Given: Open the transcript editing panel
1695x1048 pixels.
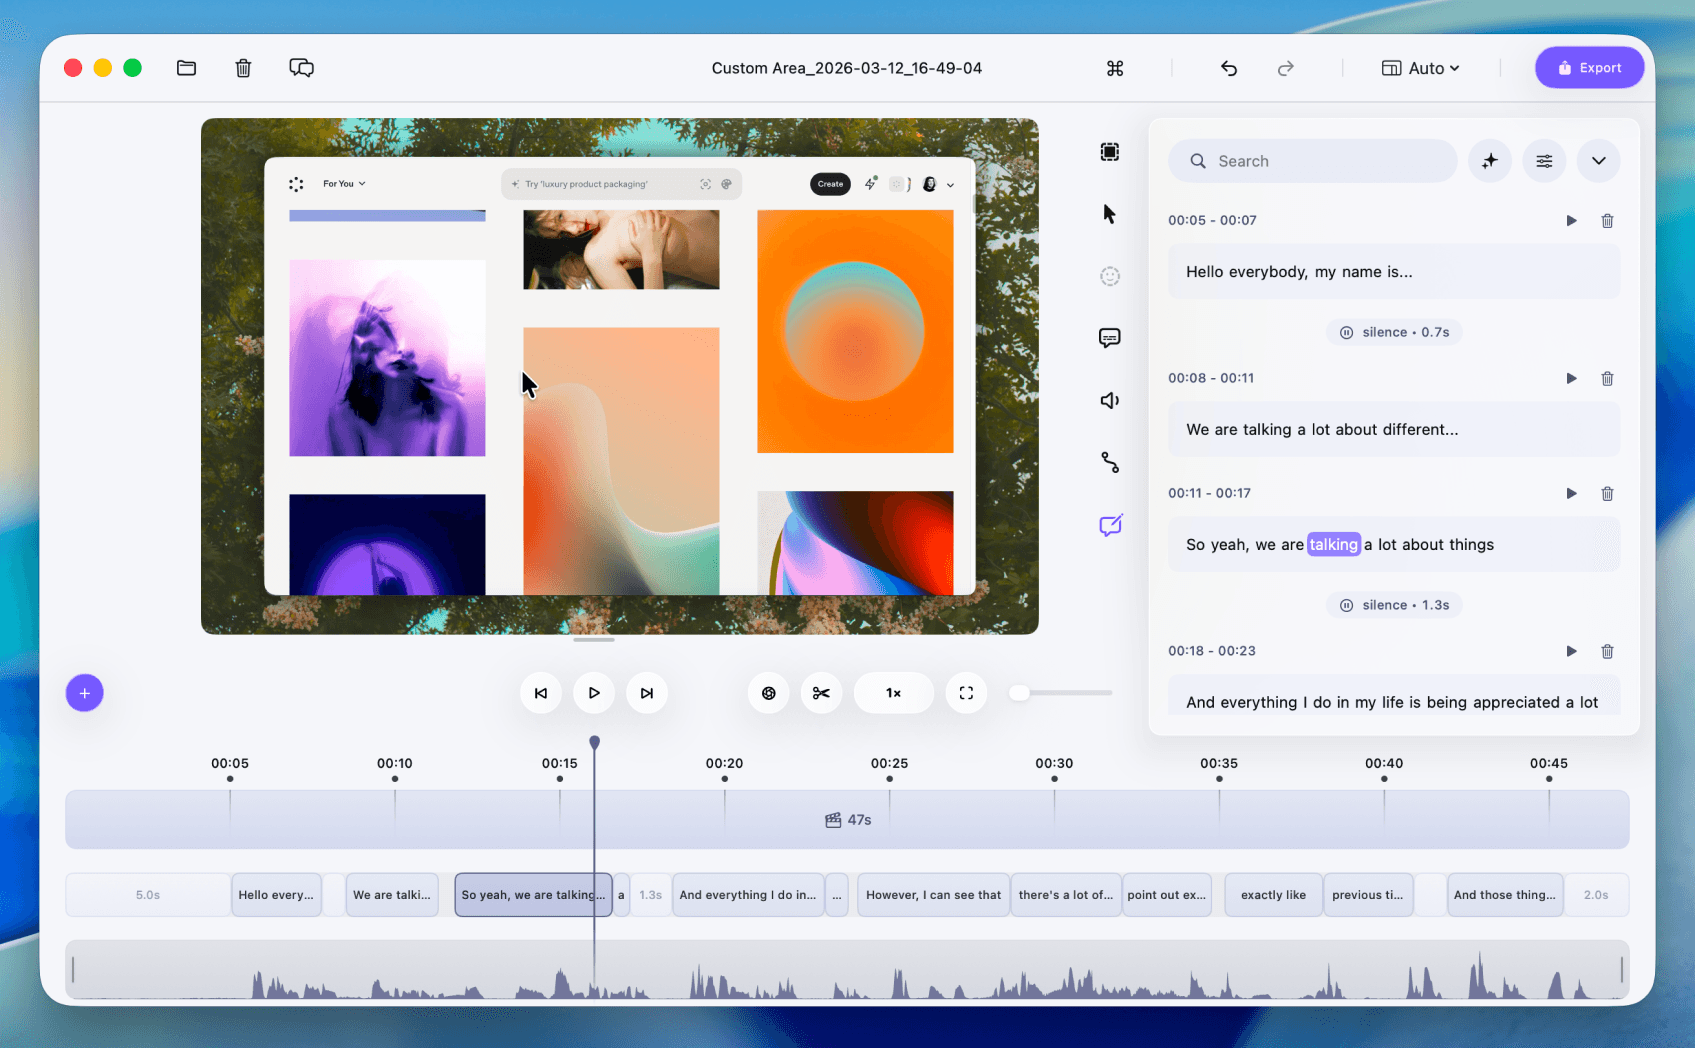Looking at the screenshot, I should (x=1110, y=525).
